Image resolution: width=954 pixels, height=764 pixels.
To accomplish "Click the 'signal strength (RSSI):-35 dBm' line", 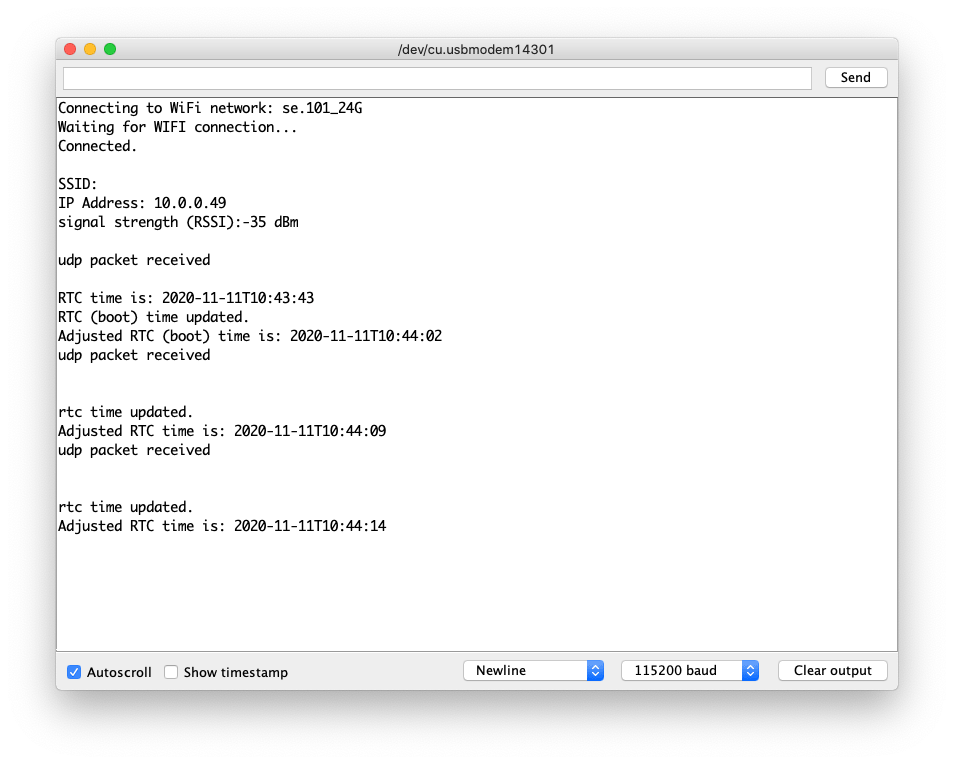I will tap(178, 222).
